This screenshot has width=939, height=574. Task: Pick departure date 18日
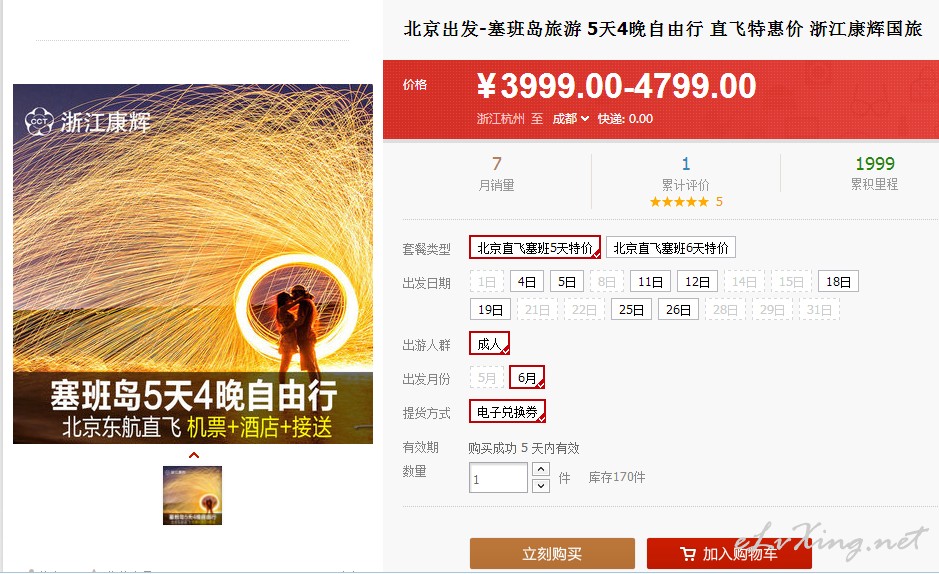(x=838, y=281)
